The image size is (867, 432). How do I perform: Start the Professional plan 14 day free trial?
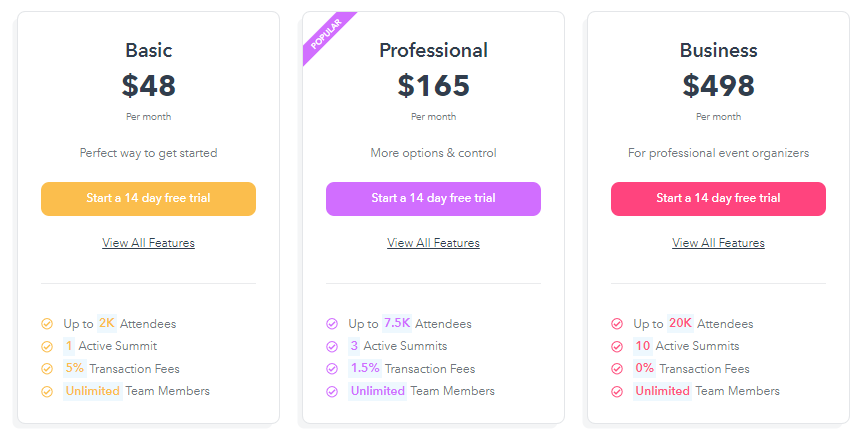click(434, 199)
